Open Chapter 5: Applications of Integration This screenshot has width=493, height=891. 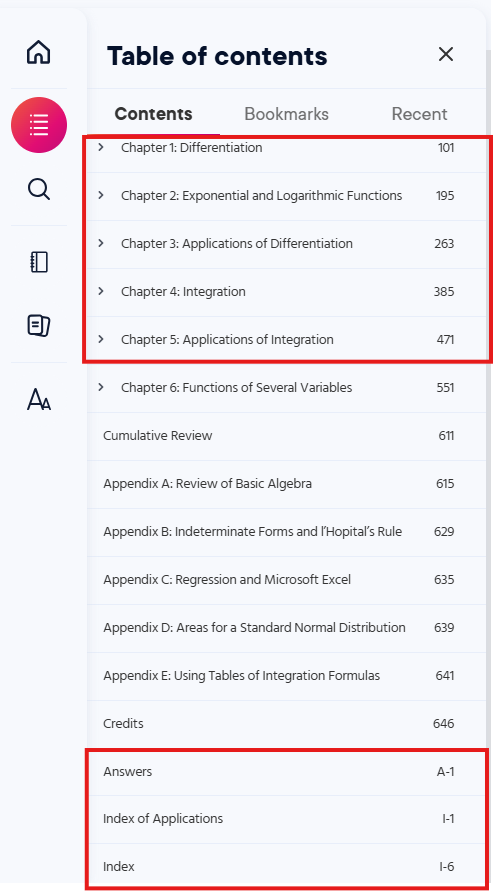(x=227, y=340)
